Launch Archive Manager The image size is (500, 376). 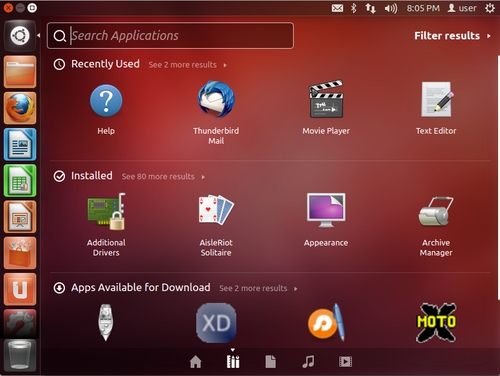[x=436, y=211]
